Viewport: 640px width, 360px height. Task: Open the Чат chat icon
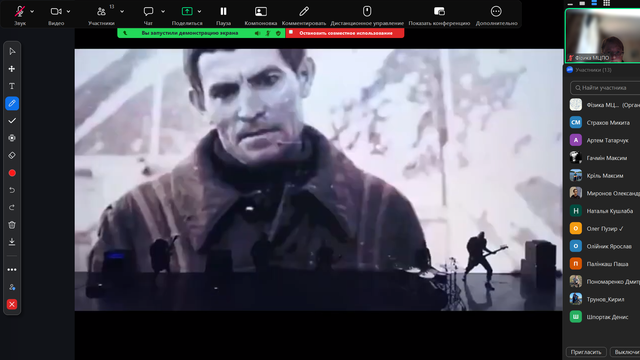[x=149, y=11]
